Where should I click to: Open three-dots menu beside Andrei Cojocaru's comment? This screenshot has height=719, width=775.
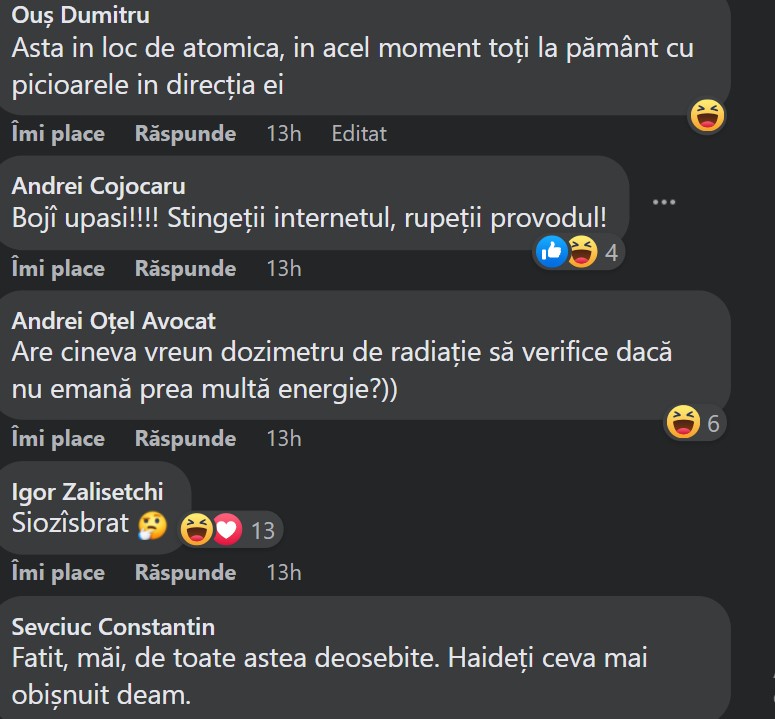point(664,203)
